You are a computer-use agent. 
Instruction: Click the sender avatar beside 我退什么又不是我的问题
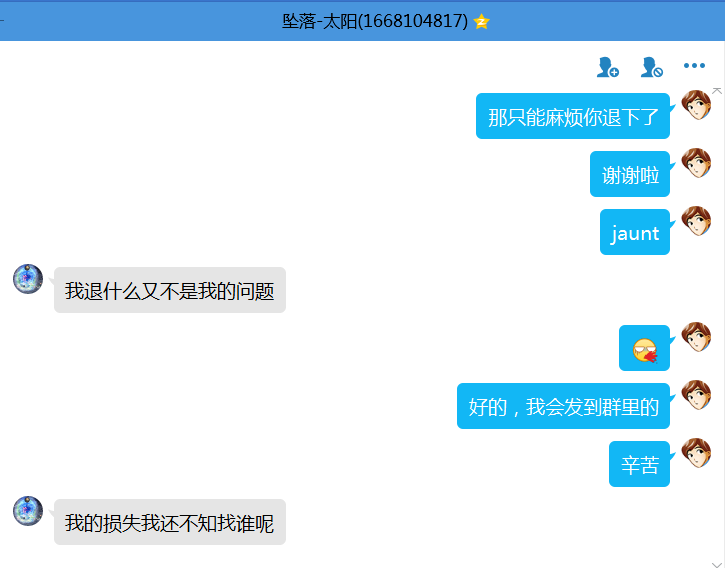coord(28,279)
